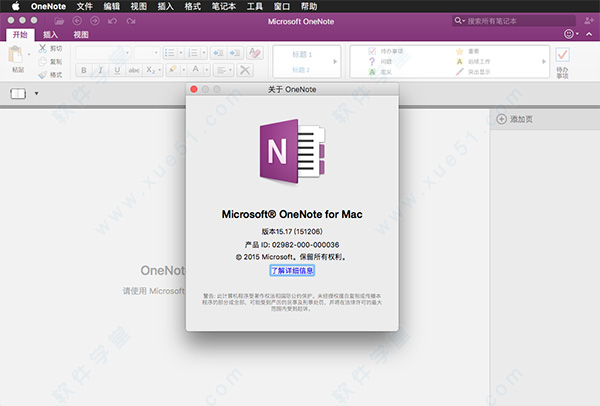This screenshot has width=600, height=406.
Task: Open the 工具 menu
Action: click(254, 6)
